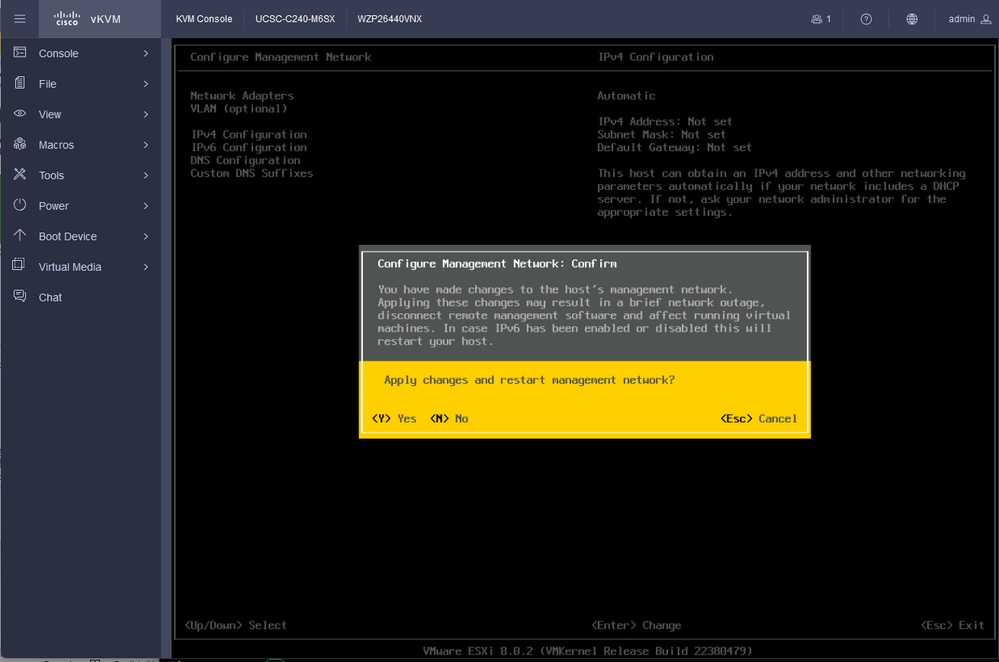The image size is (999, 662).
Task: Select Network Adapters in ESXi list
Action: click(x=242, y=96)
